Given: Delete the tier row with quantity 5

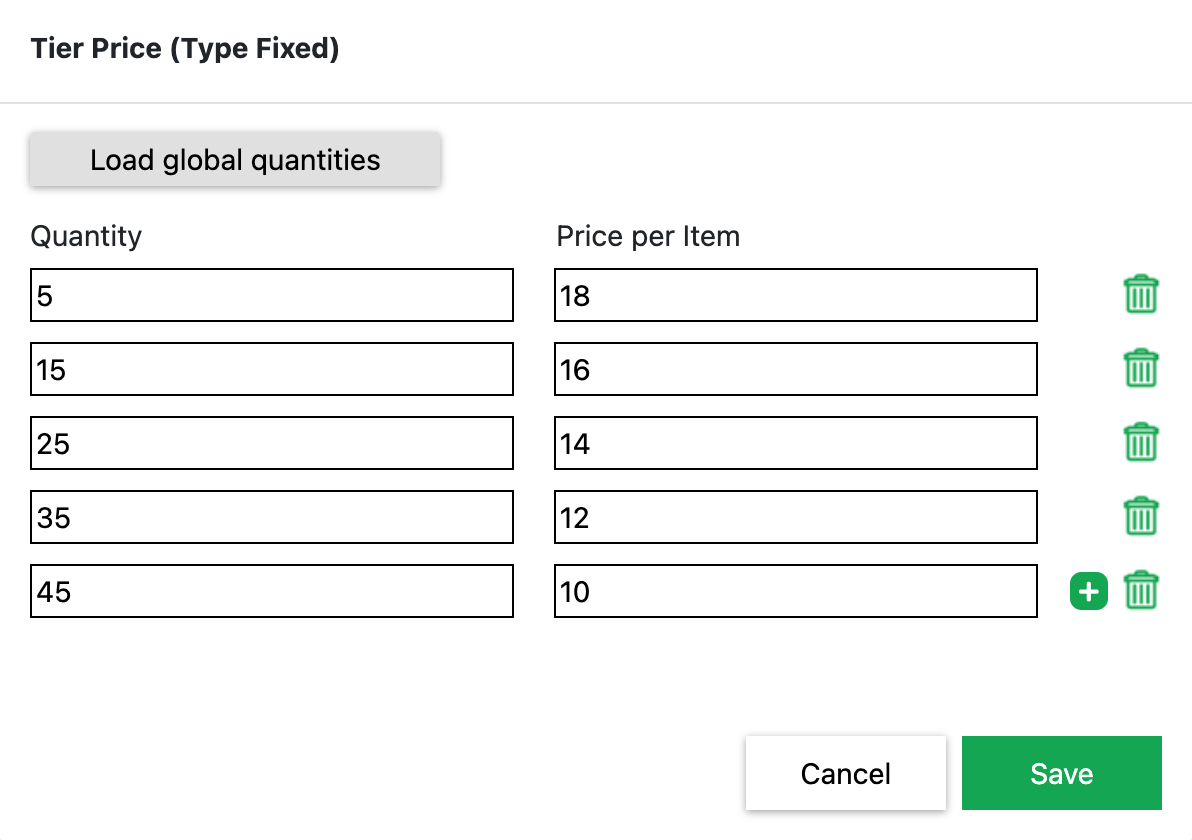Looking at the screenshot, I should click(1141, 295).
